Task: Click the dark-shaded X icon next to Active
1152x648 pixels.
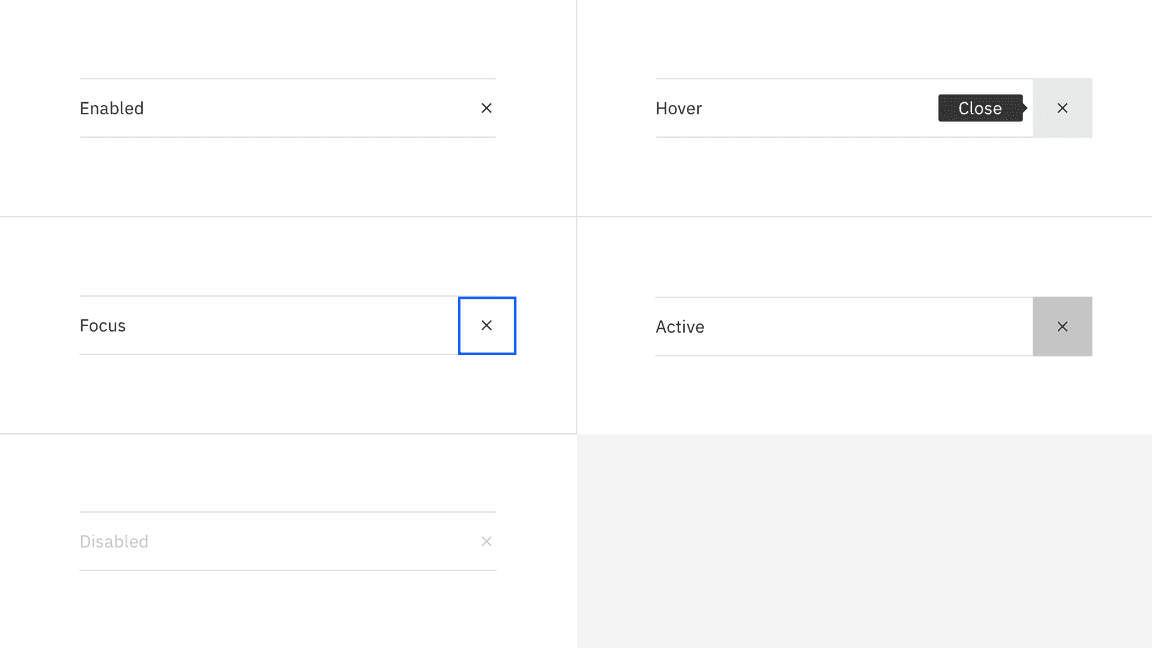Action: click(1062, 326)
